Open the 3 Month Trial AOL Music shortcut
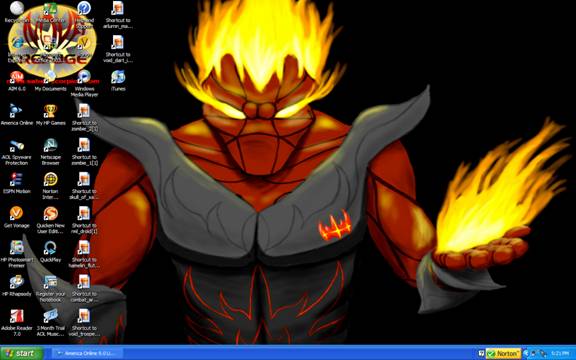 point(50,316)
